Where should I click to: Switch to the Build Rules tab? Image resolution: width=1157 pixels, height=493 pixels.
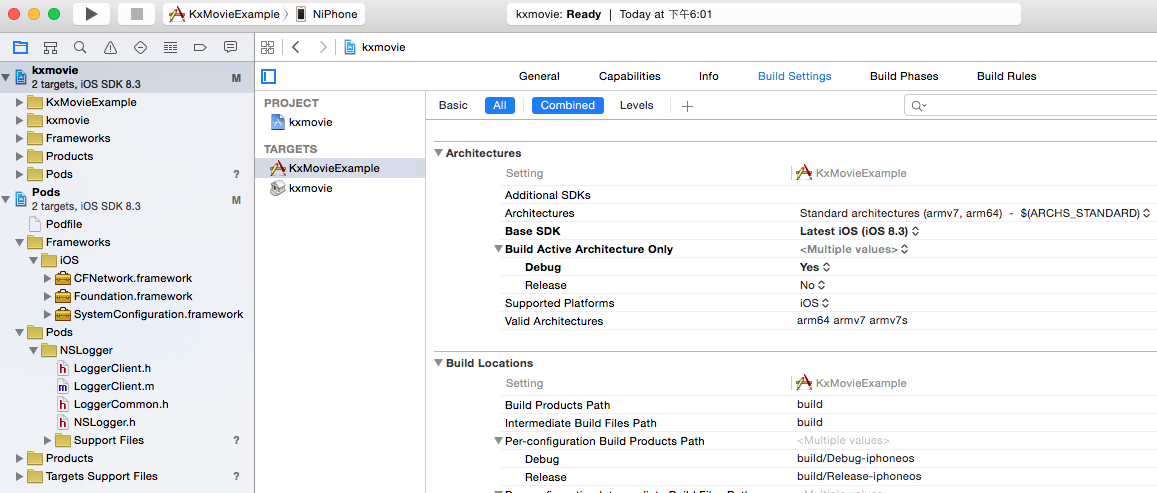click(x=1006, y=76)
